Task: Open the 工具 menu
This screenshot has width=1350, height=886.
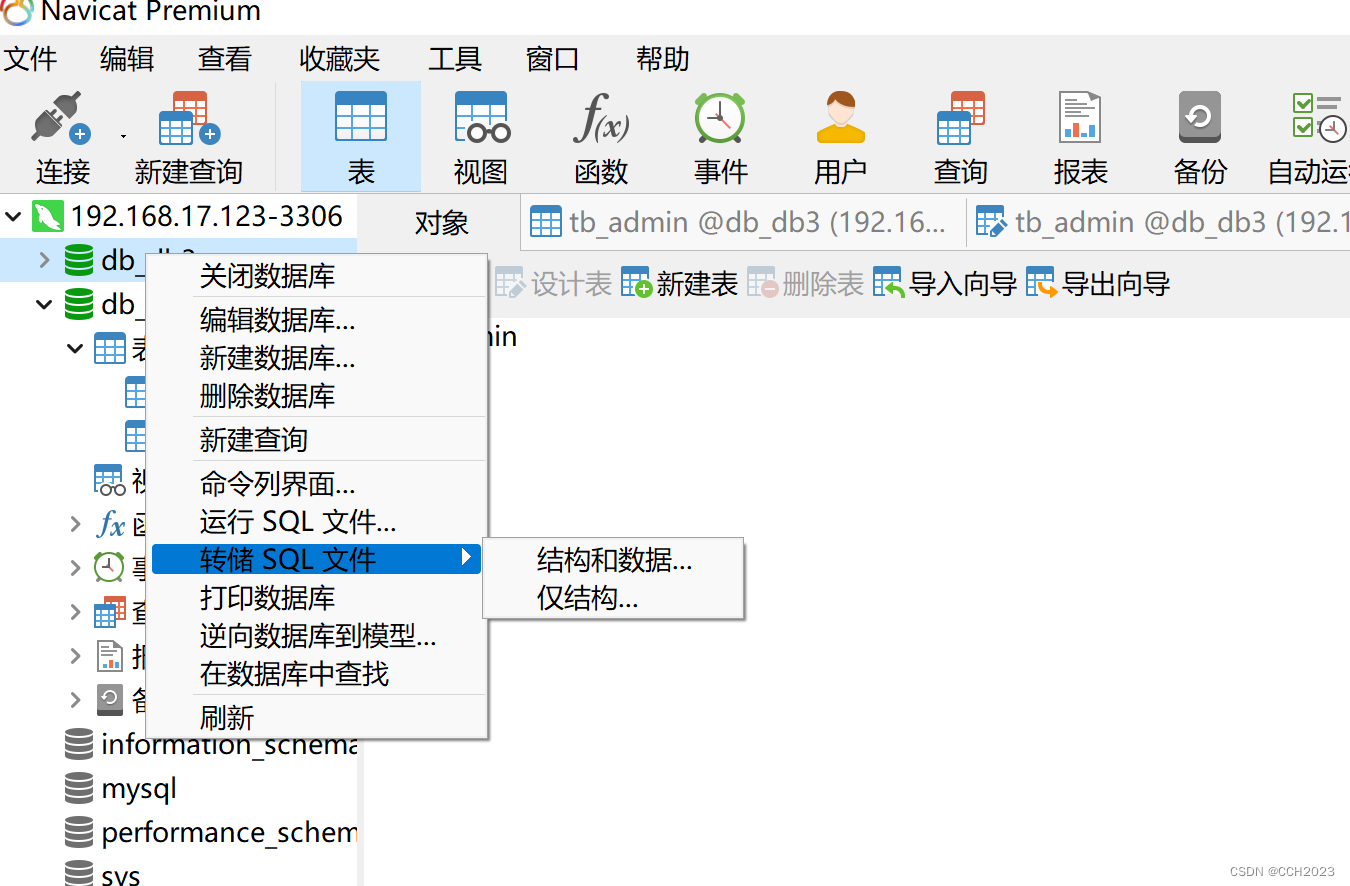Action: [455, 59]
